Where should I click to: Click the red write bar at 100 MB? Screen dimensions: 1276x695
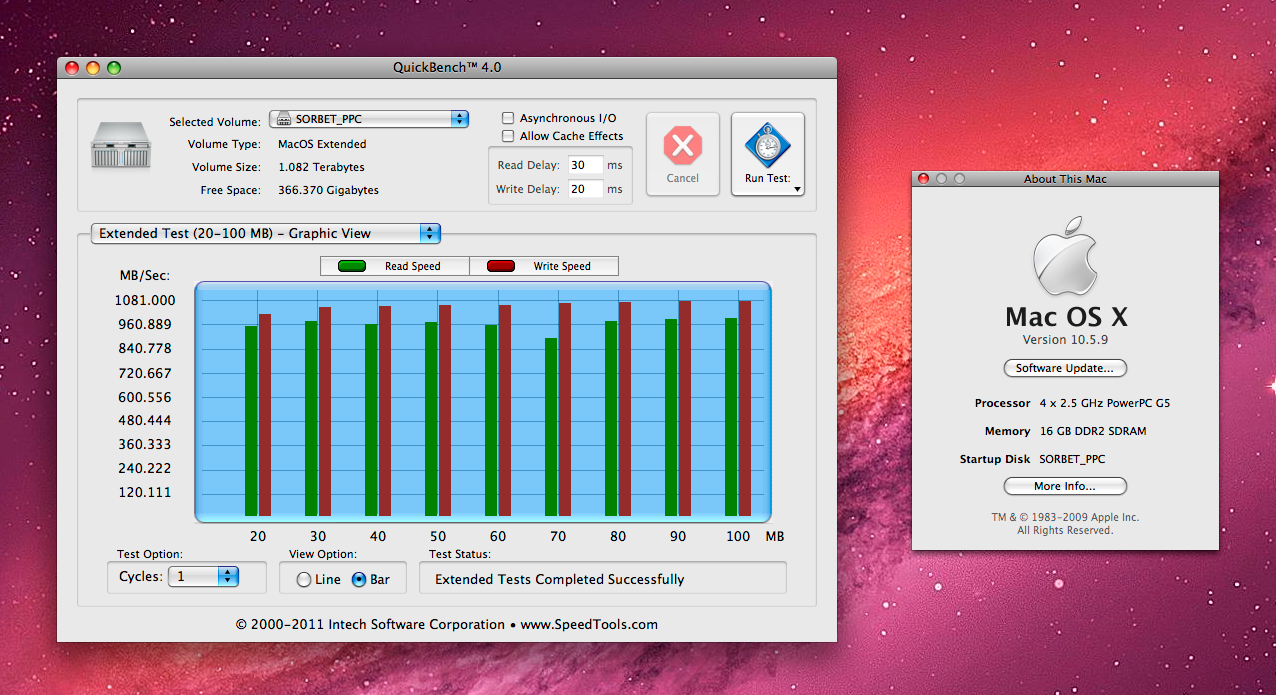[745, 408]
